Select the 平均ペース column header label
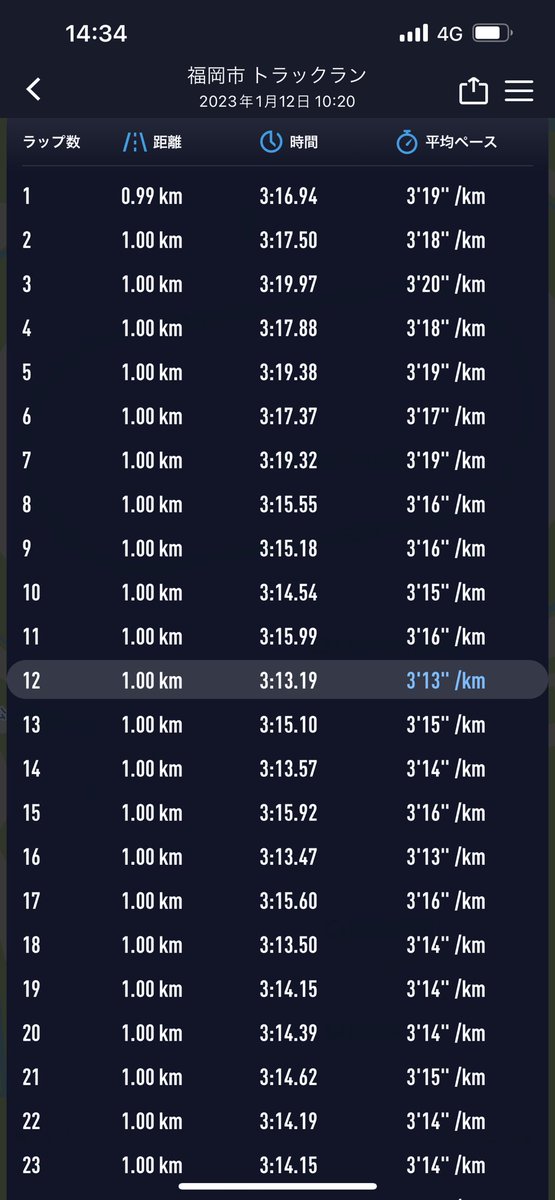 point(459,142)
